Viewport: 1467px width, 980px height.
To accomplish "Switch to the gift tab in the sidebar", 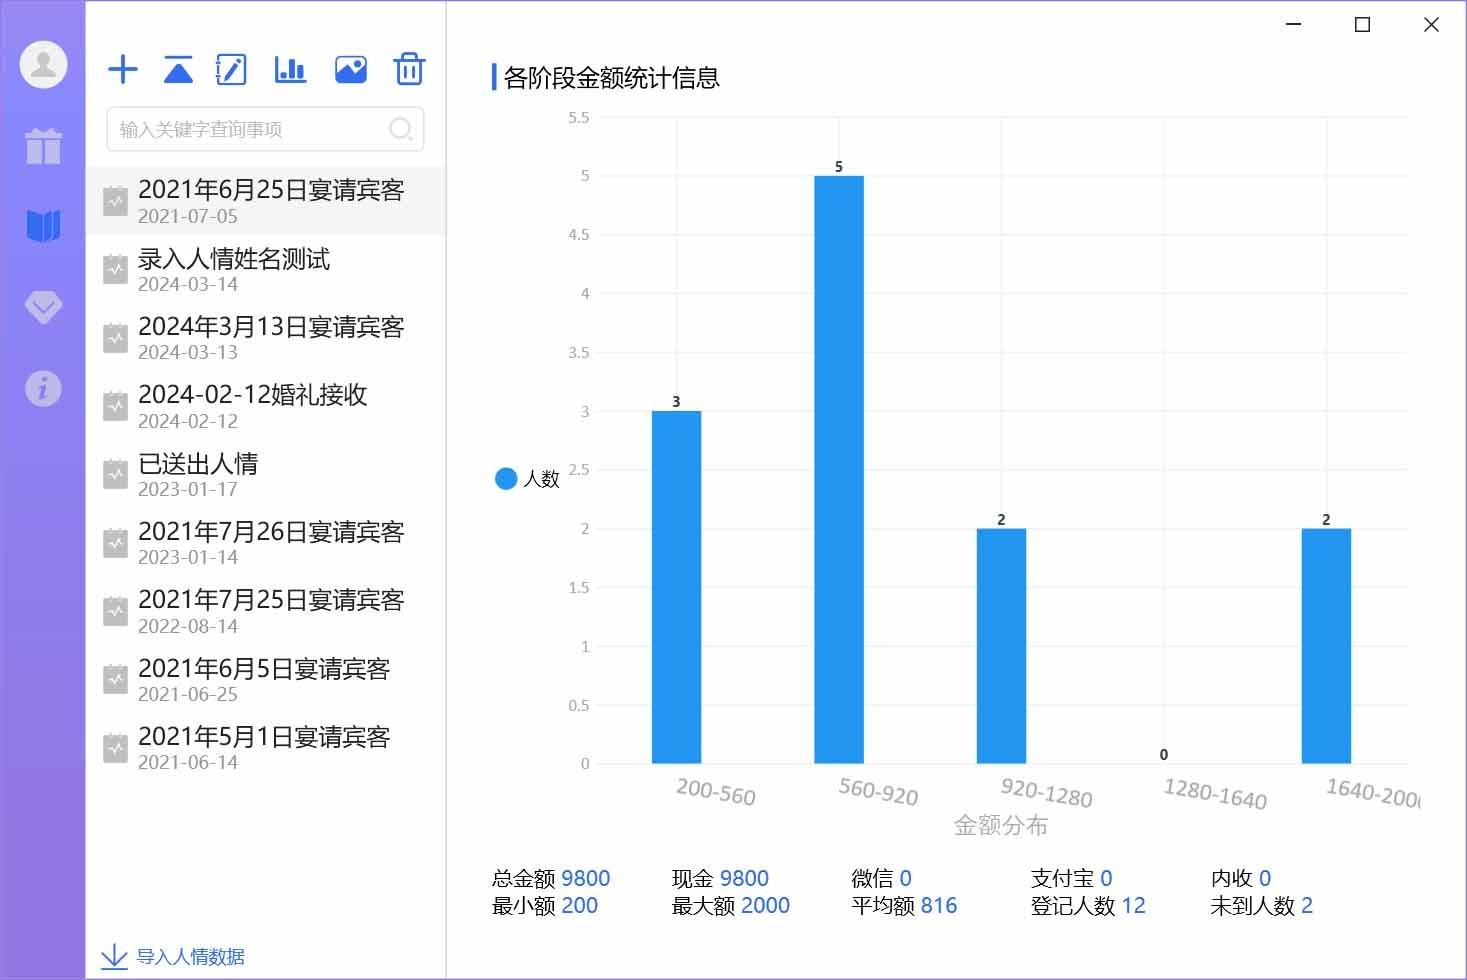I will click(x=42, y=145).
